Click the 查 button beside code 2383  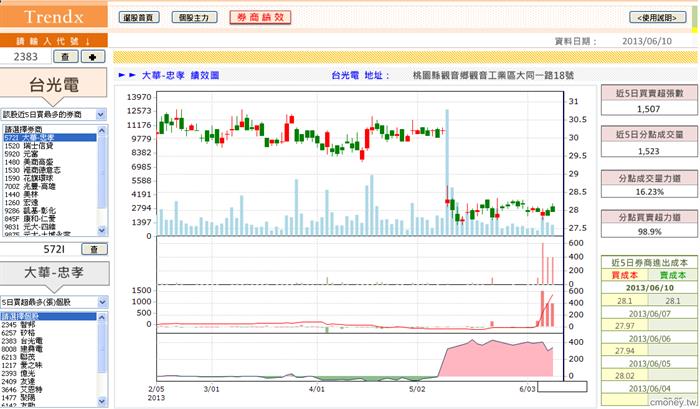[x=66, y=57]
